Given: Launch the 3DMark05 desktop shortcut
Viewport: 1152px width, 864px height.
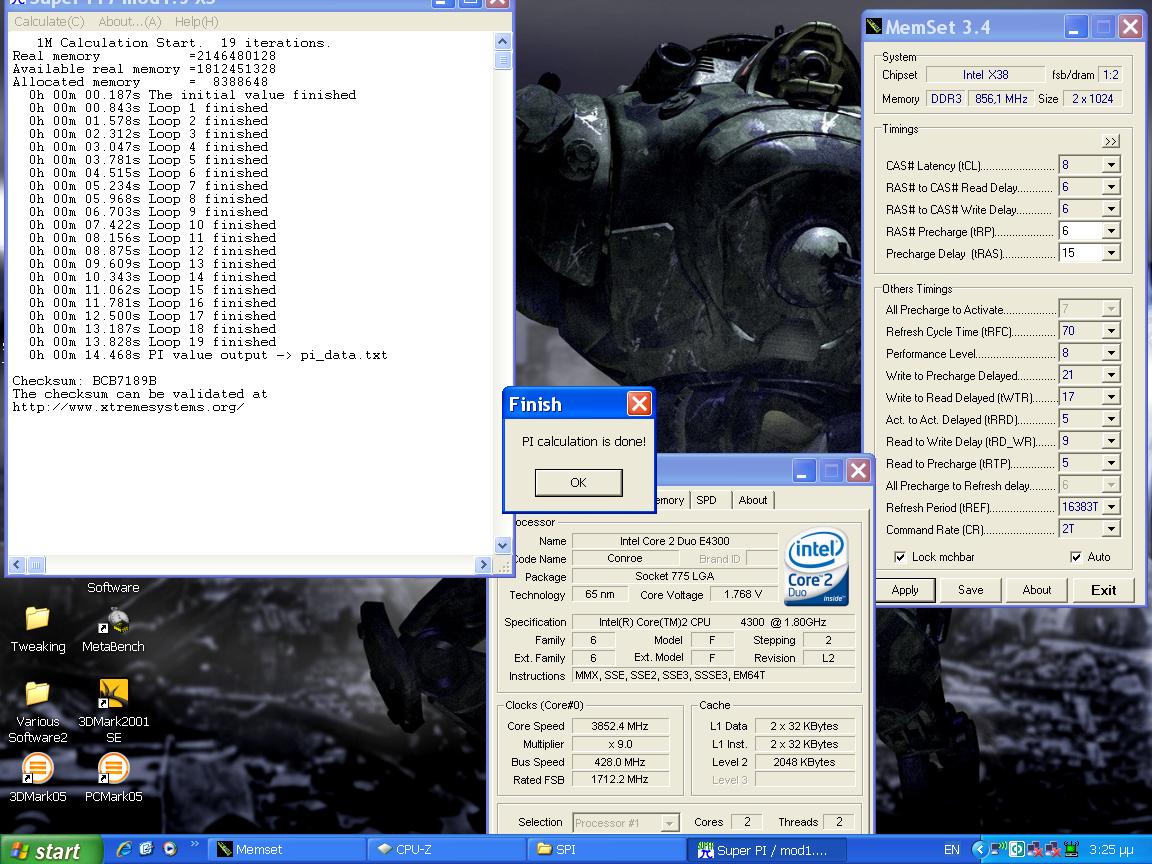Looking at the screenshot, I should click(x=37, y=777).
